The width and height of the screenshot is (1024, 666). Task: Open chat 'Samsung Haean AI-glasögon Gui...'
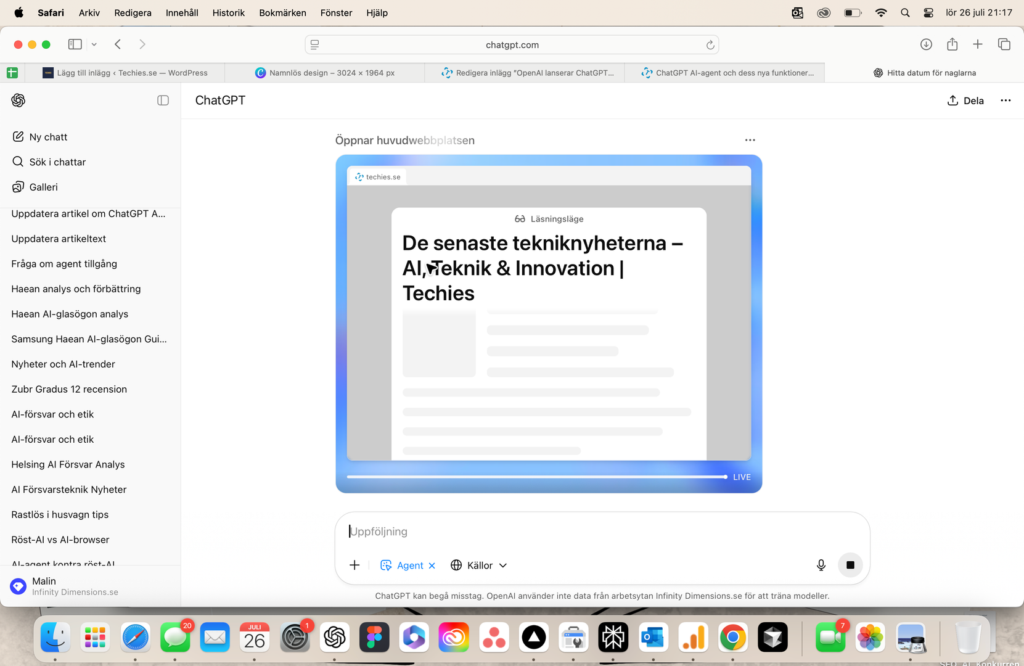(89, 339)
